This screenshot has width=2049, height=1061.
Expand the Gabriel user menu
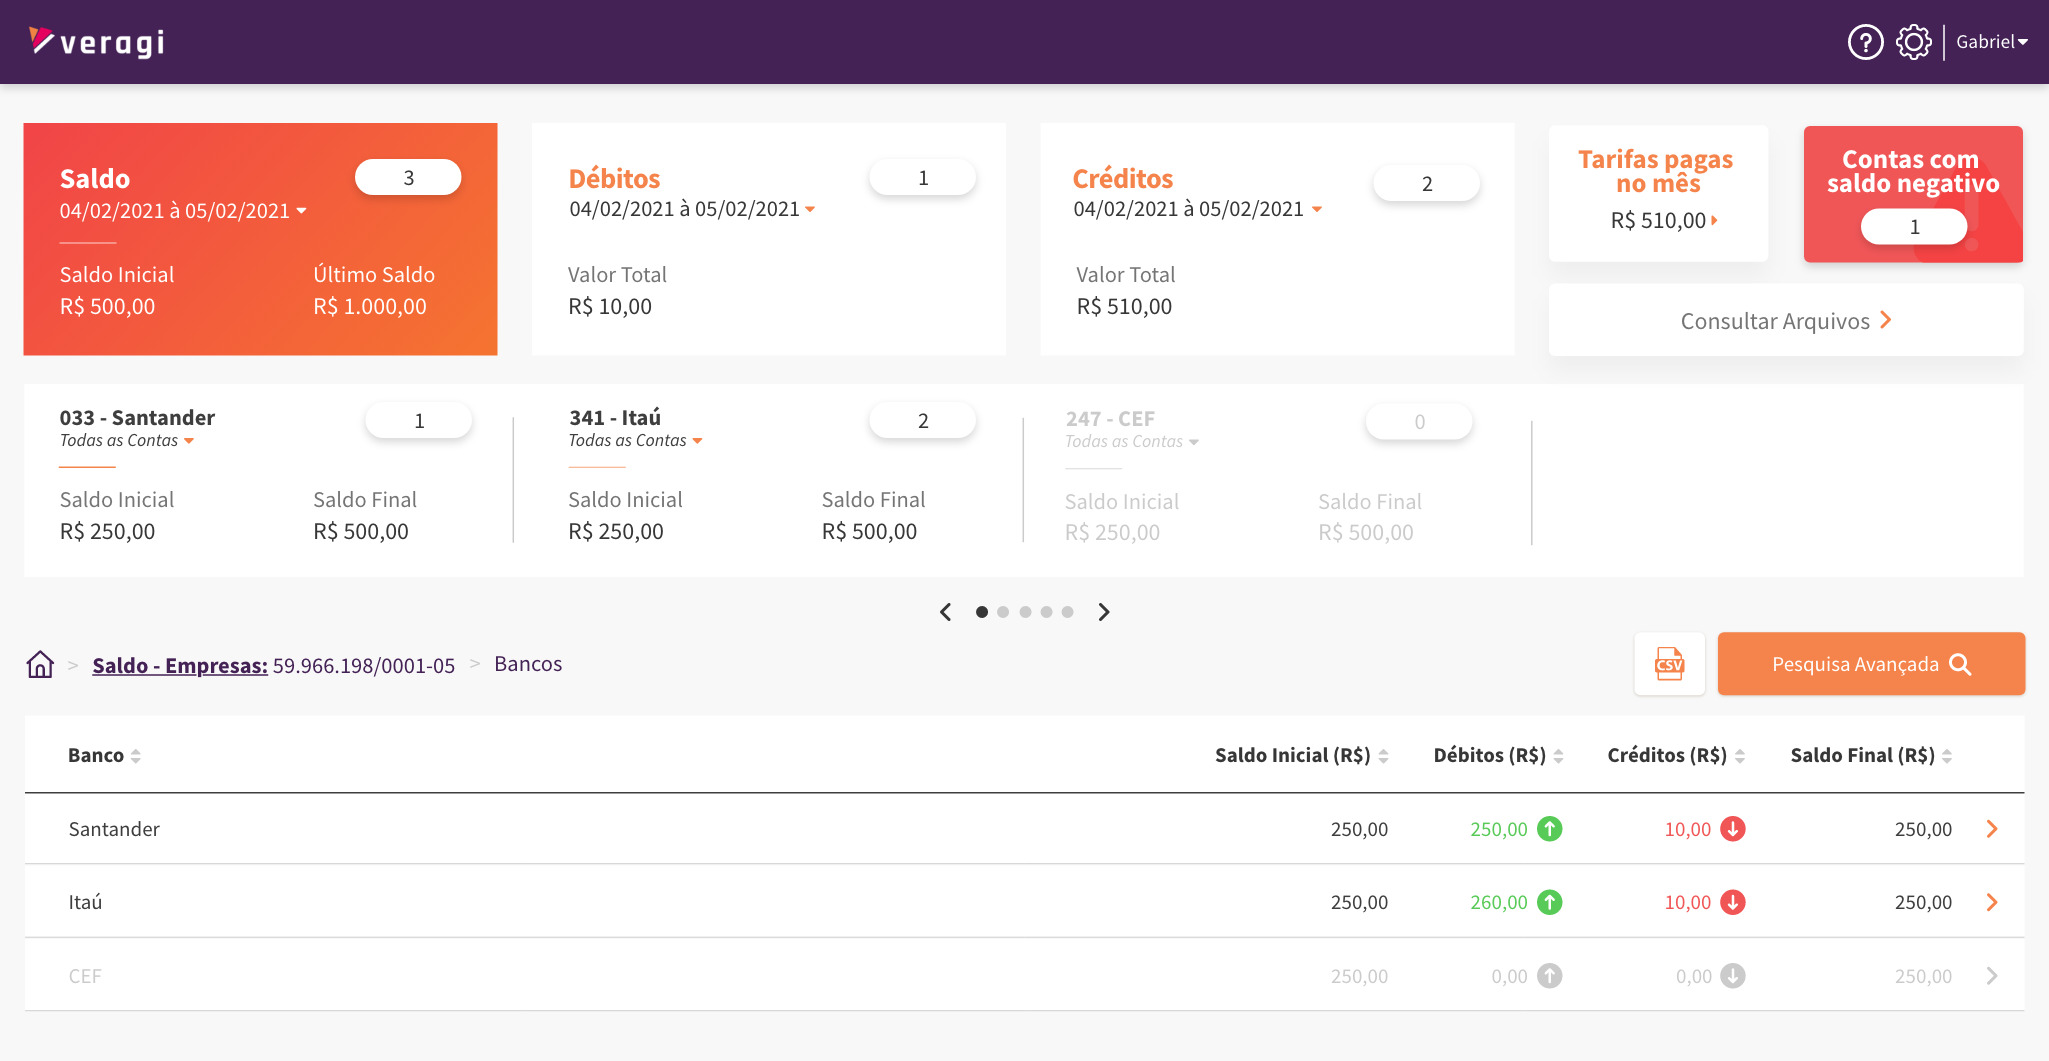pos(1991,42)
